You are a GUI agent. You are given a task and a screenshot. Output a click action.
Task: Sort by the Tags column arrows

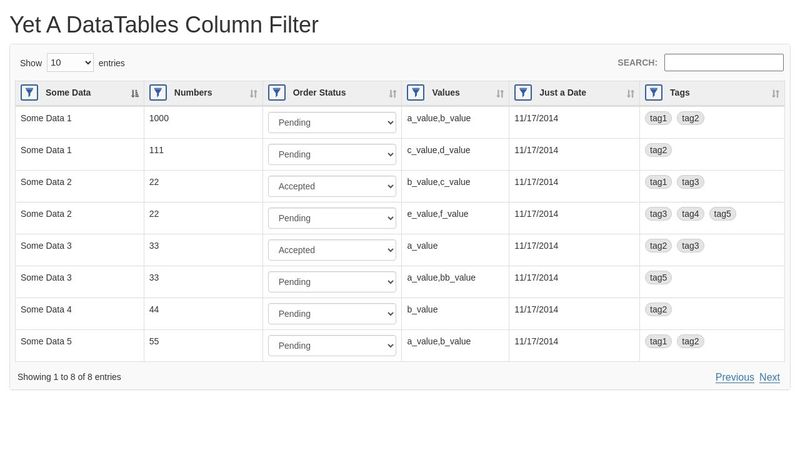click(x=776, y=93)
